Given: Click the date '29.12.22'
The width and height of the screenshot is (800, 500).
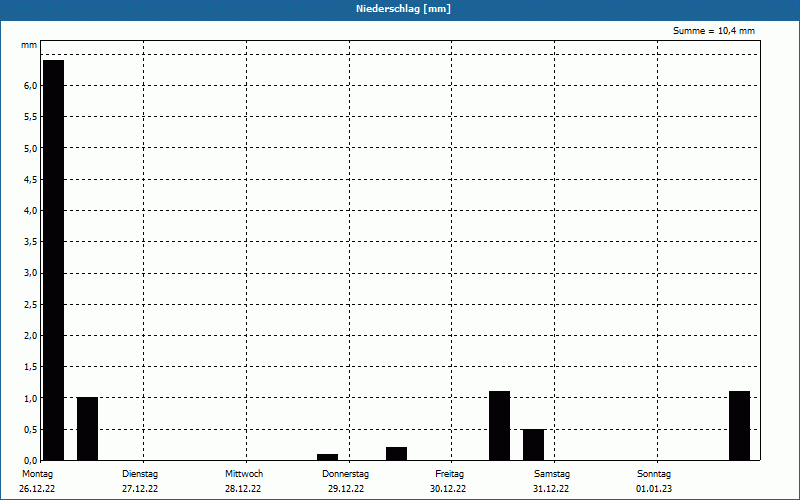Looking at the screenshot, I should [346, 489].
